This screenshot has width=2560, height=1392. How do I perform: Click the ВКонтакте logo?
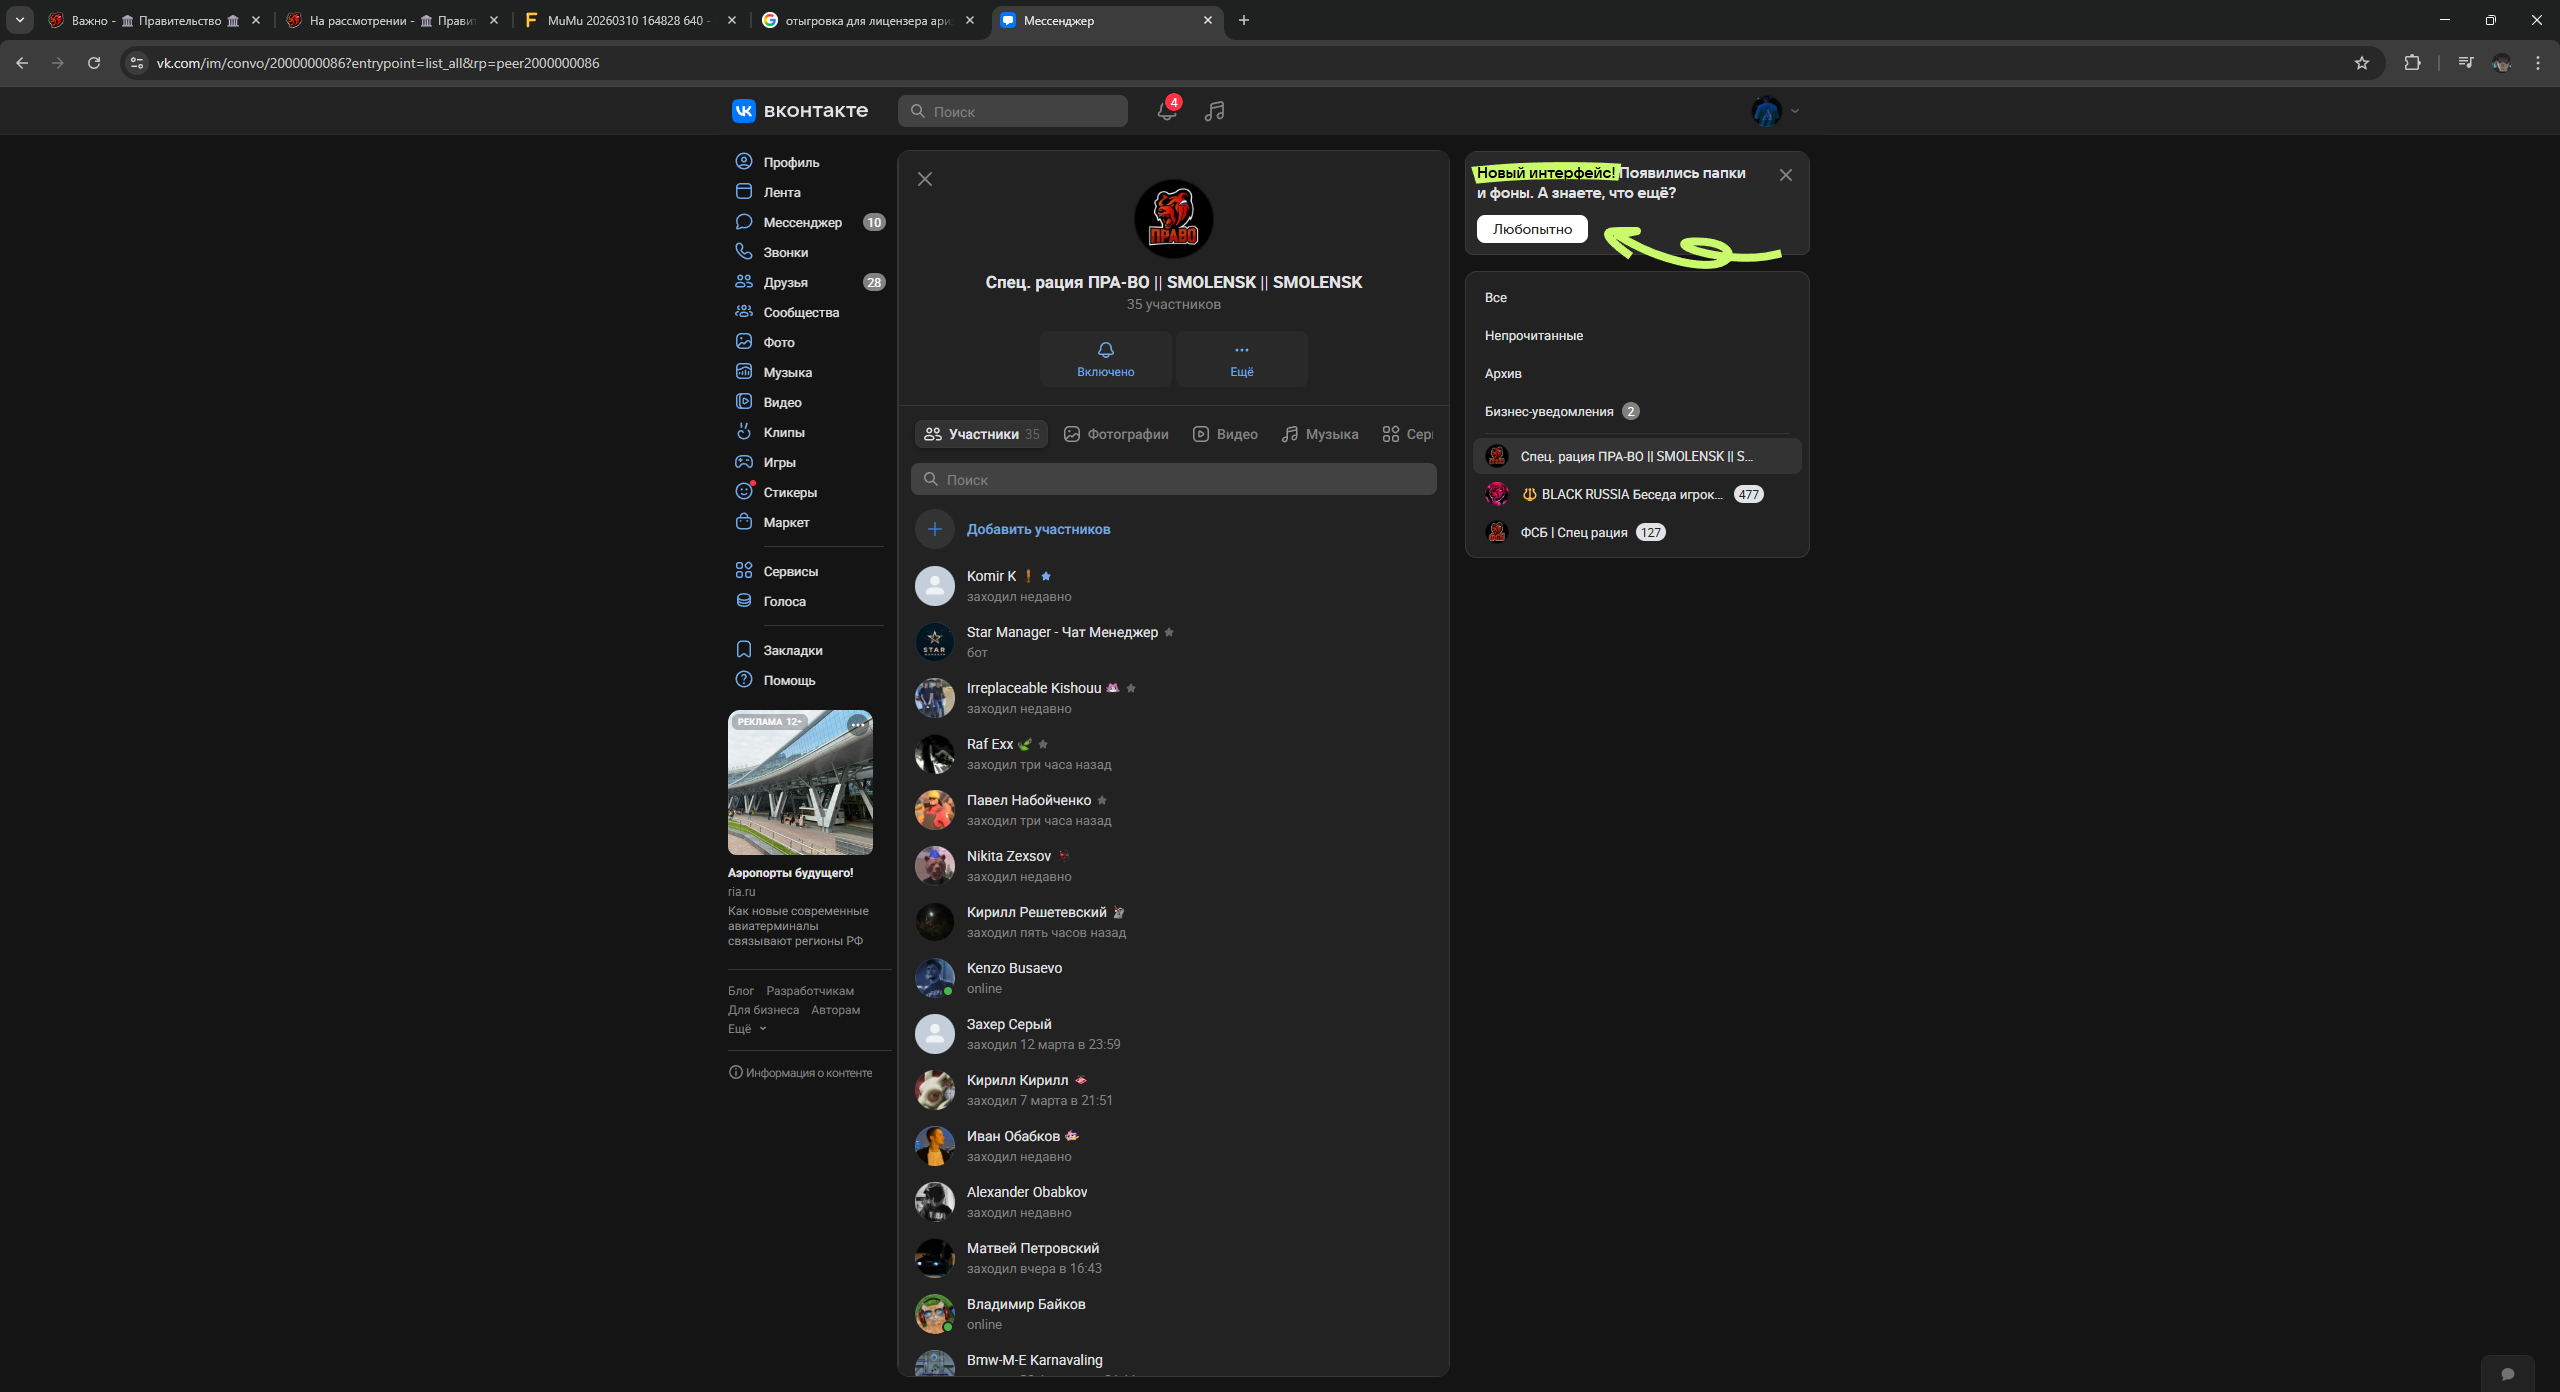(800, 111)
